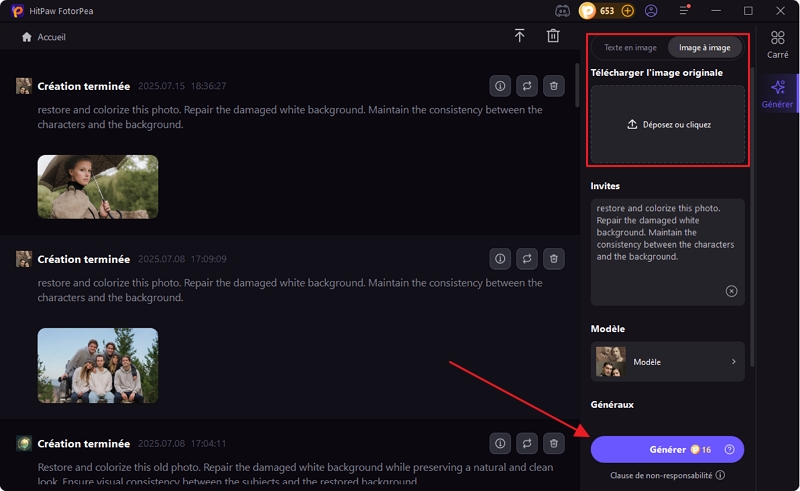Delete the 17:09:09 creation entry

point(553,259)
